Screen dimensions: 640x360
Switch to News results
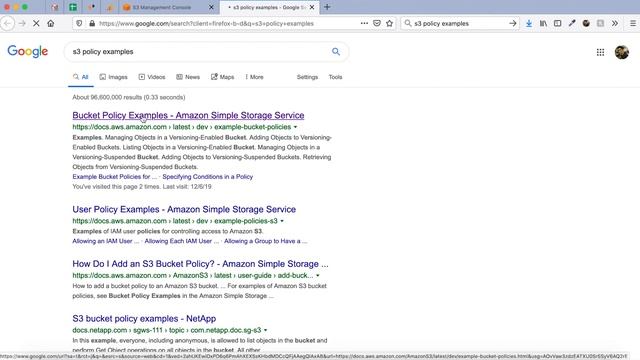click(x=188, y=77)
